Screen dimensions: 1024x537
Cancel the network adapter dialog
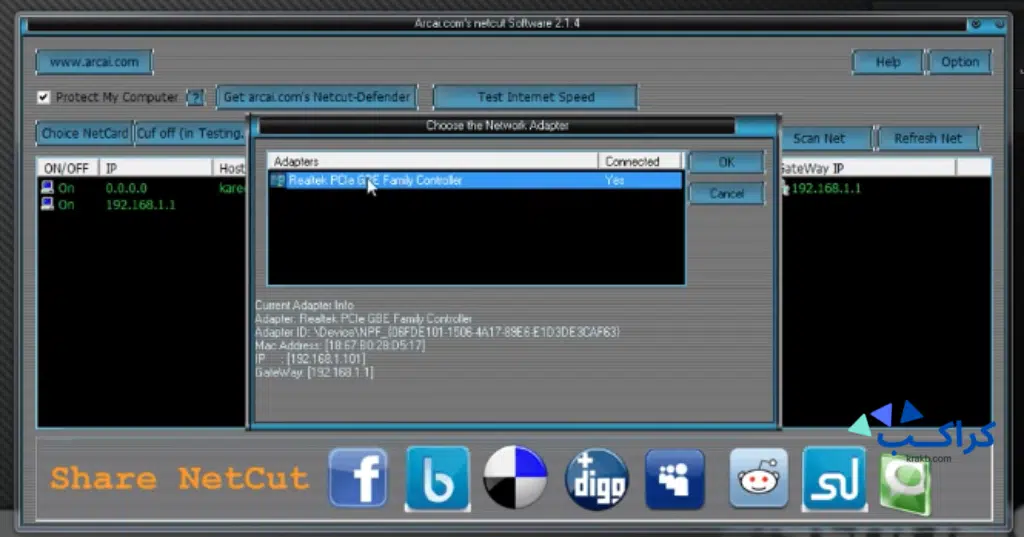726,193
